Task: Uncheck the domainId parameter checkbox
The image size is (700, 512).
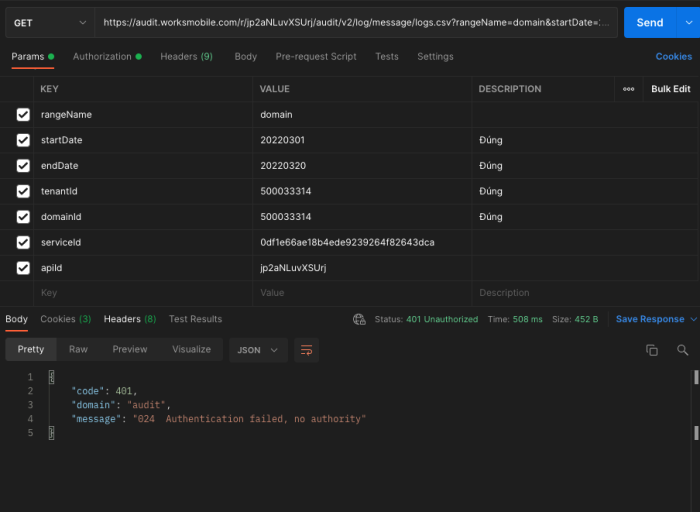Action: [x=23, y=217]
